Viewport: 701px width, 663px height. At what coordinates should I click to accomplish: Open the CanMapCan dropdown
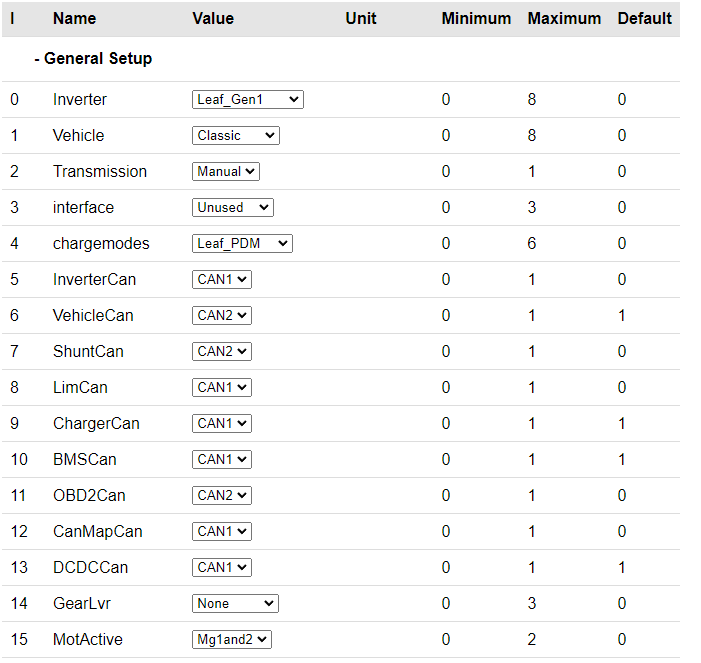coord(221,532)
